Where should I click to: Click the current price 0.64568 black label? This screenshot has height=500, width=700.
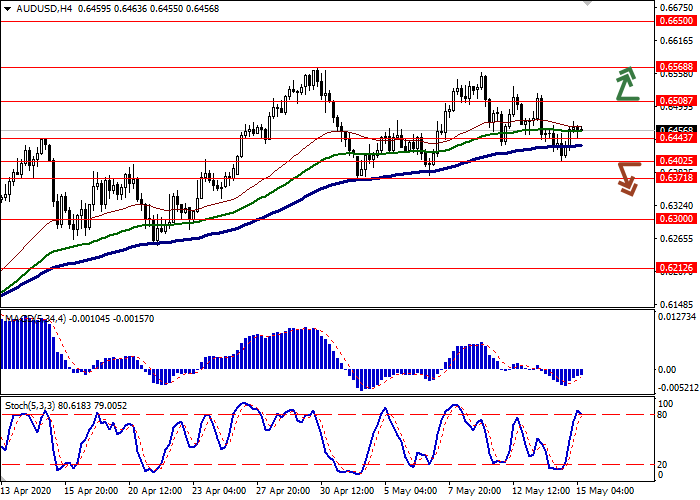(x=676, y=129)
